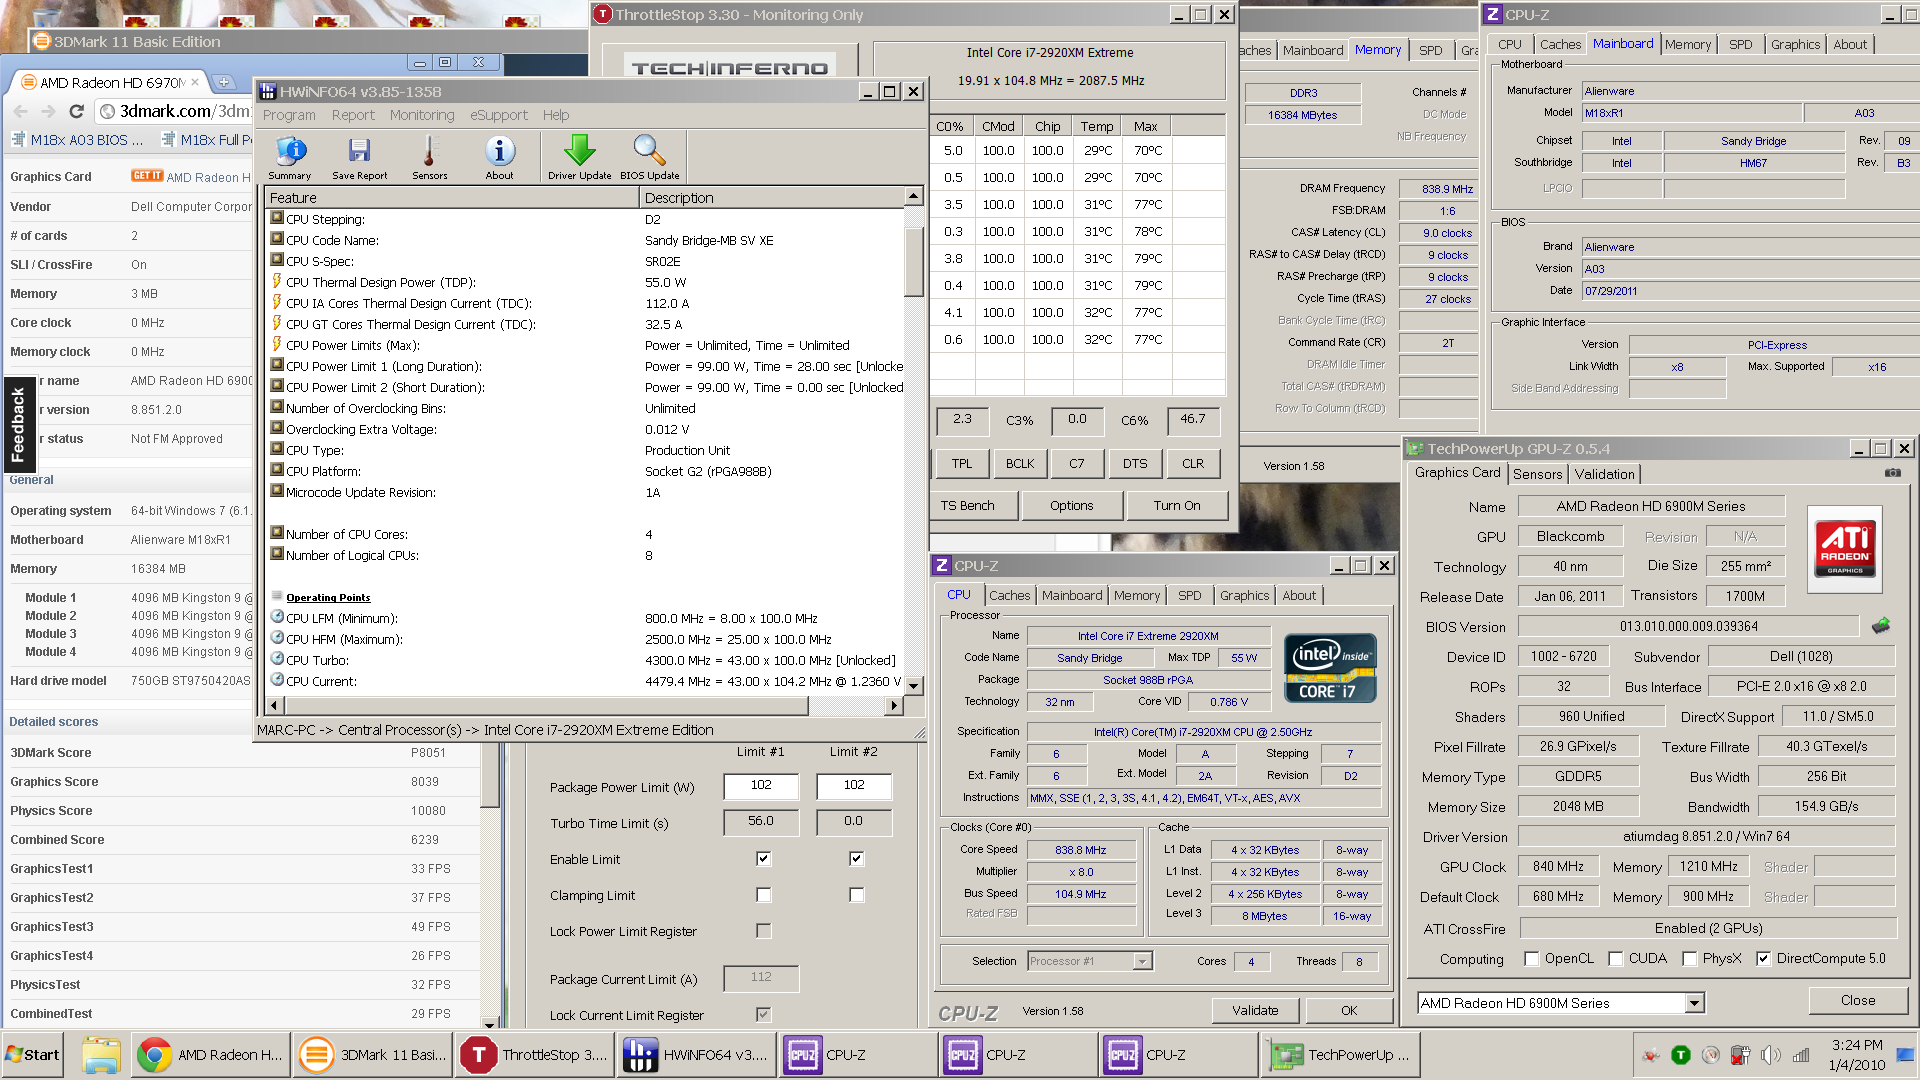Click the CPU-Z Validate button
The width and height of the screenshot is (1920, 1080).
pos(1255,1010)
